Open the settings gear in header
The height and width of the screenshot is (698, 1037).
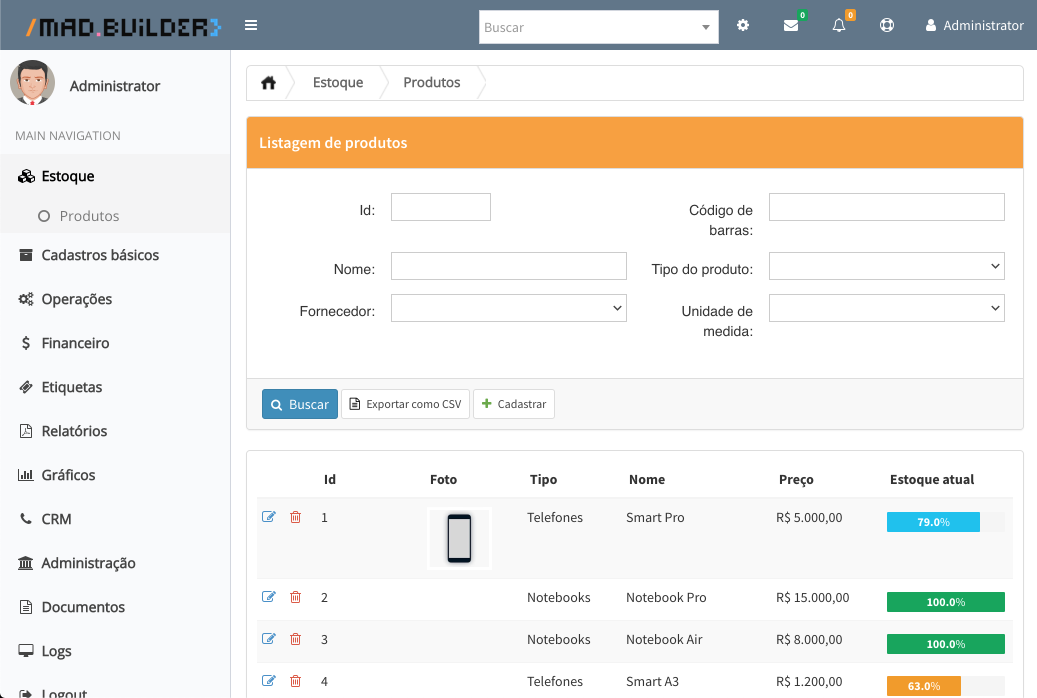[743, 25]
